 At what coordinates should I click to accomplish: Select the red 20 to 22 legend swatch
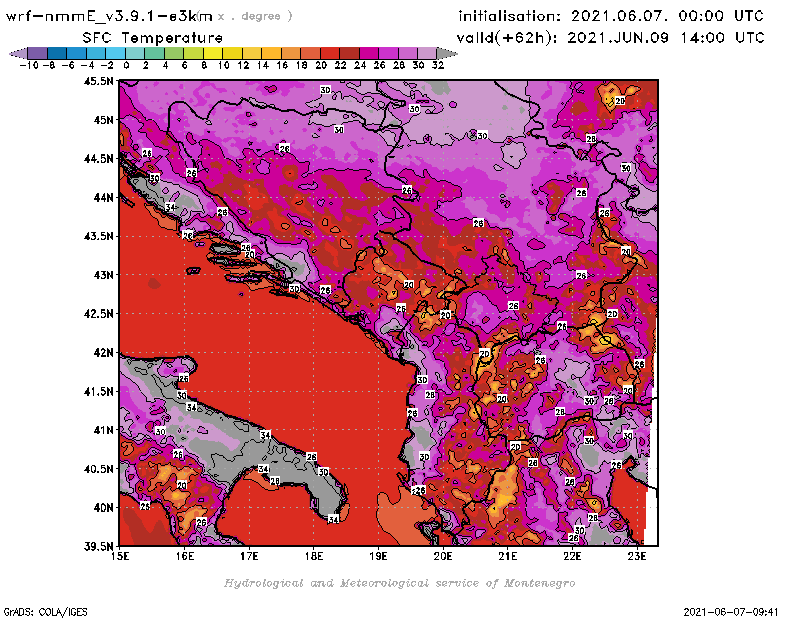click(x=330, y=53)
